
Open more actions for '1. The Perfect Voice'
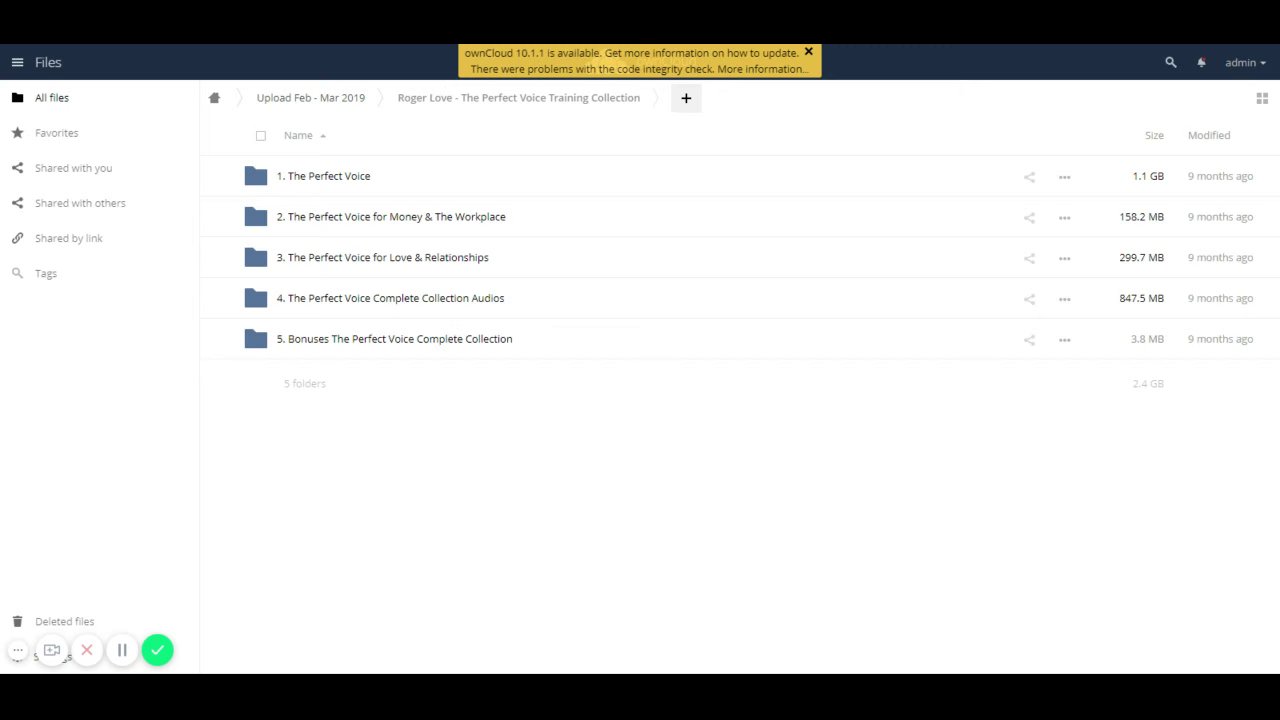1064,177
